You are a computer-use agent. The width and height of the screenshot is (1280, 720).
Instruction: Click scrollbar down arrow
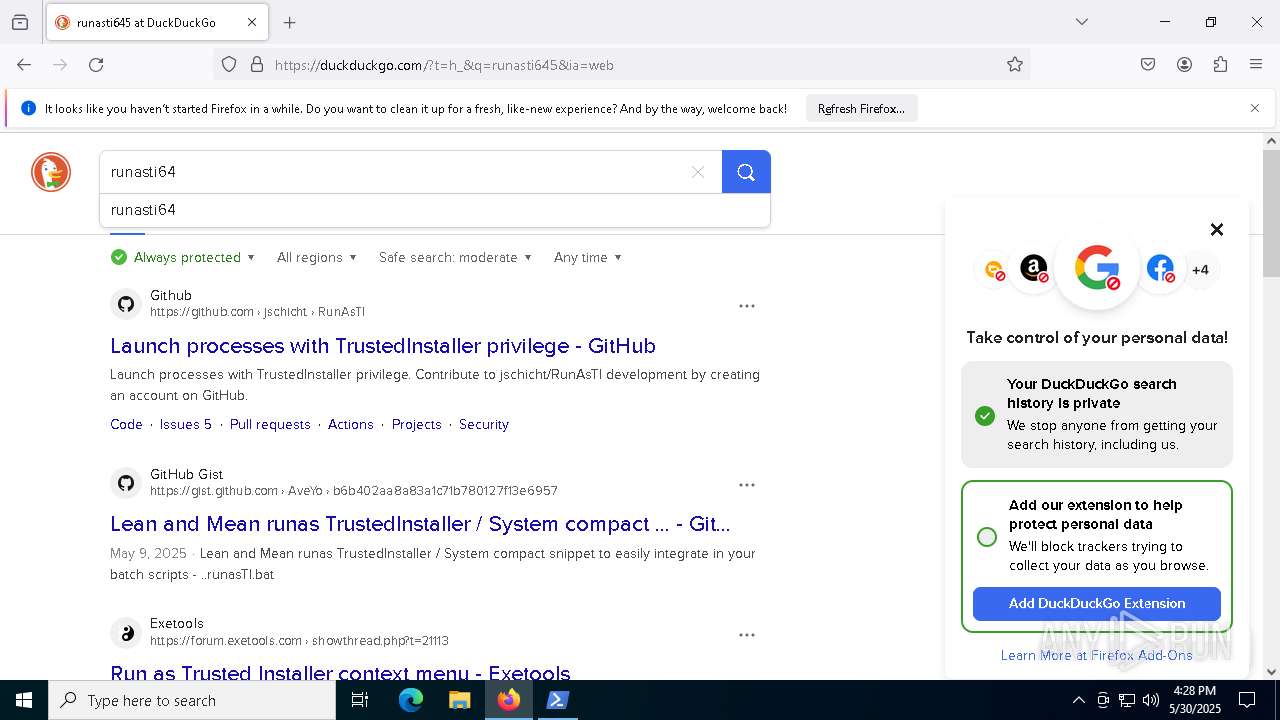[1271, 672]
